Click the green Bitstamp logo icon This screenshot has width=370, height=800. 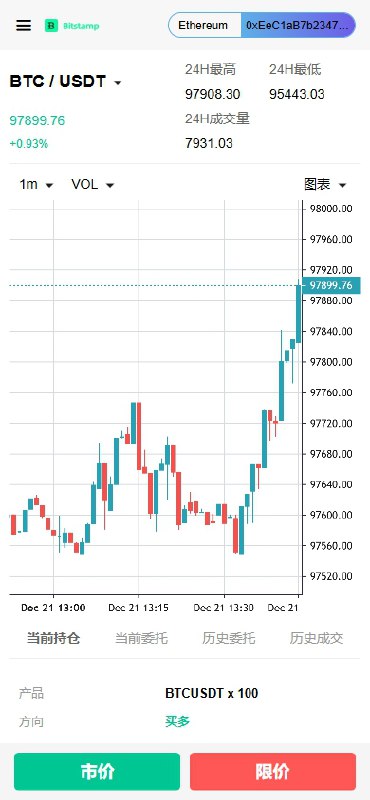[52, 26]
